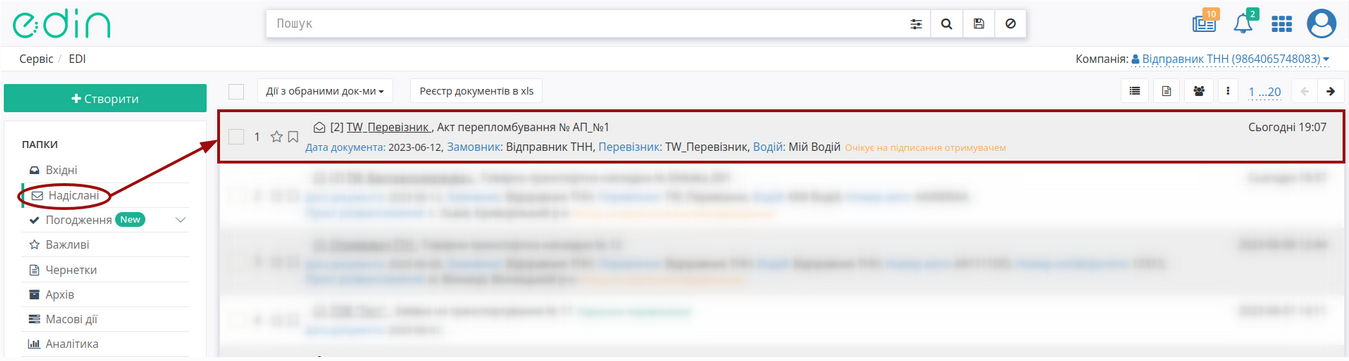Click 'Сьогодні 19:07' timestamp
1349x361 pixels.
click(1288, 127)
